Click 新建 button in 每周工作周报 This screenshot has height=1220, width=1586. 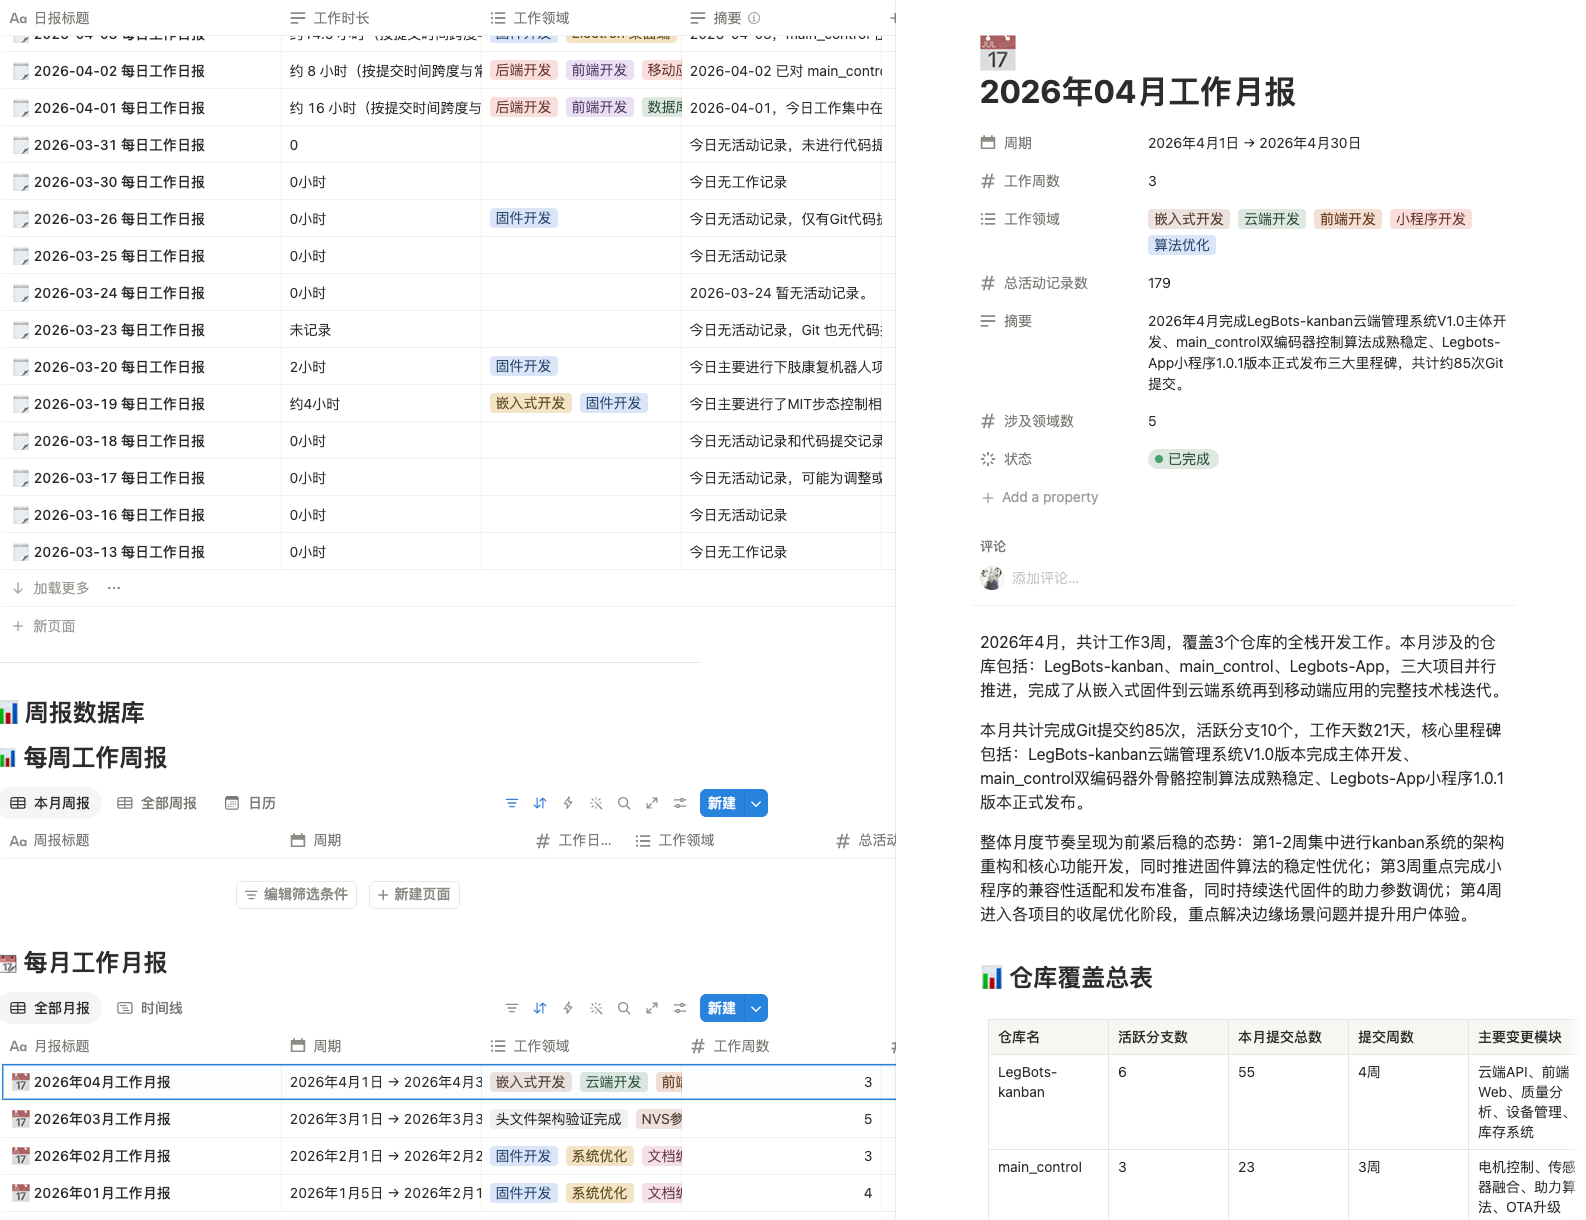tap(722, 803)
